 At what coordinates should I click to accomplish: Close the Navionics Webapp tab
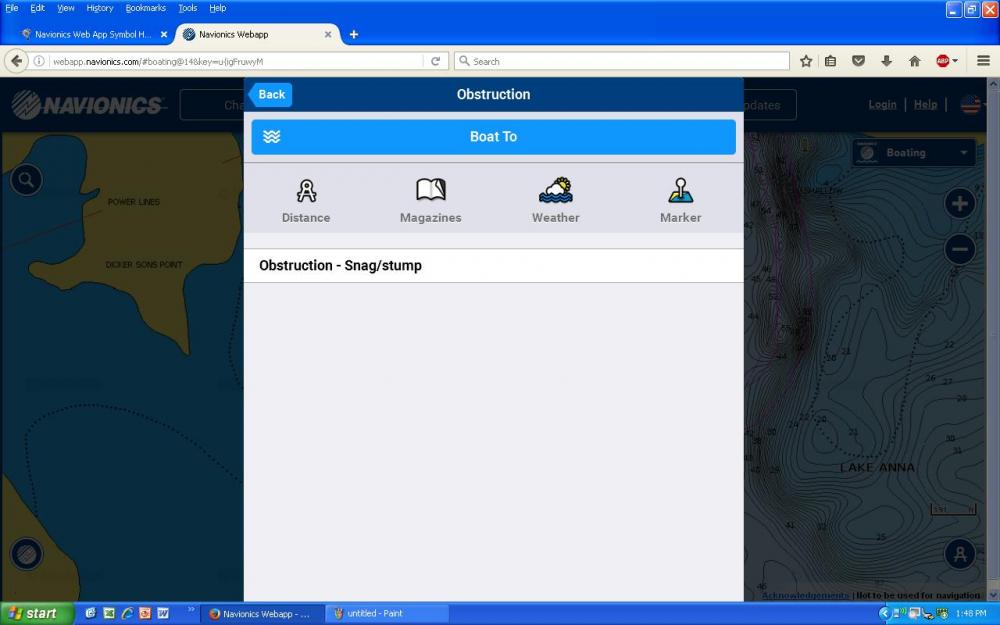(x=328, y=34)
